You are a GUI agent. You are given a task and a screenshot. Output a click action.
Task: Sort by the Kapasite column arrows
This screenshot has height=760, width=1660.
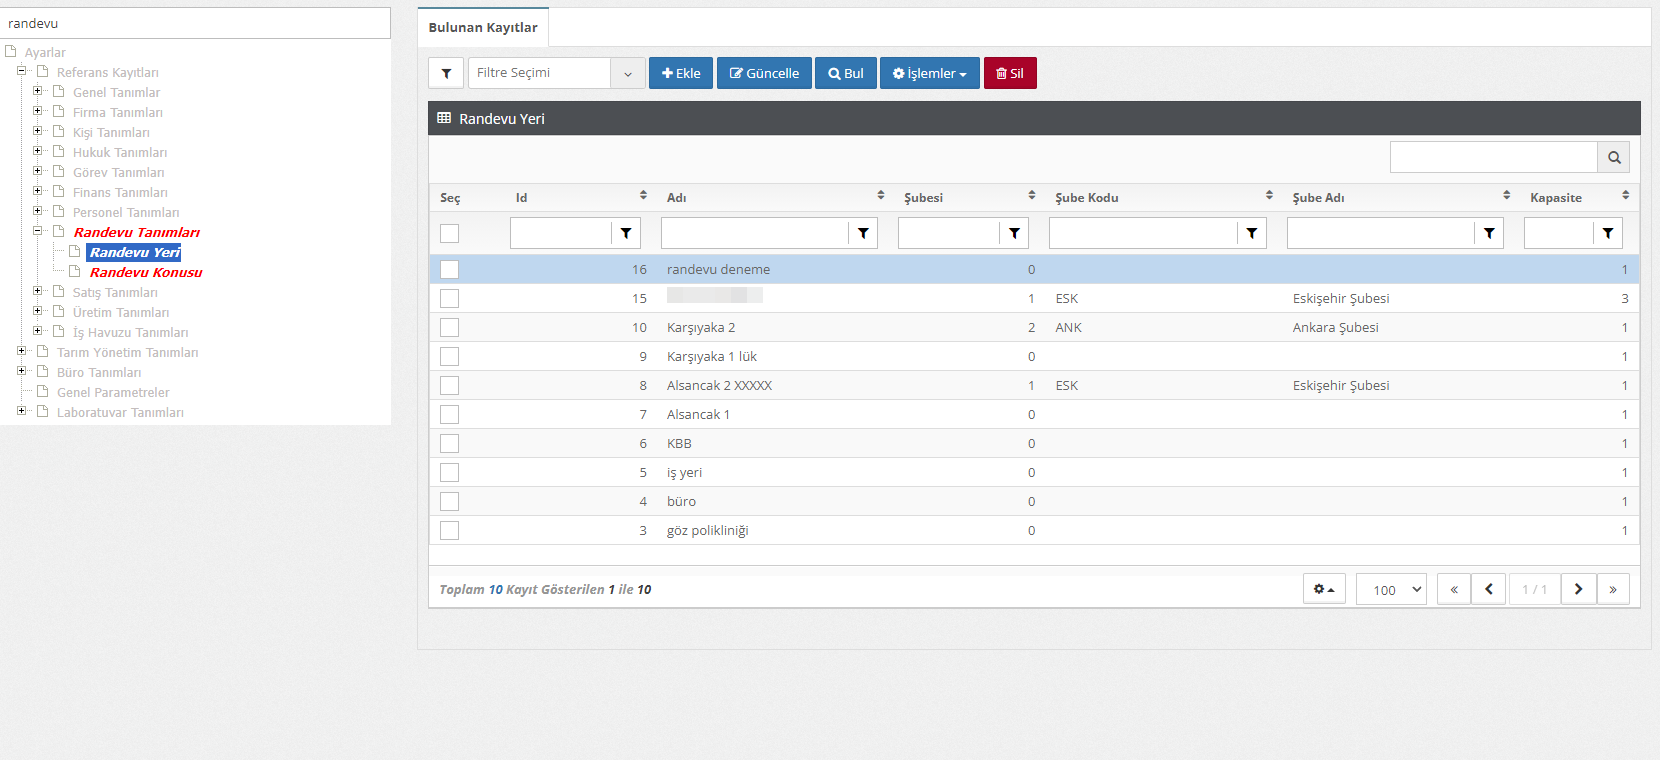pos(1625,196)
